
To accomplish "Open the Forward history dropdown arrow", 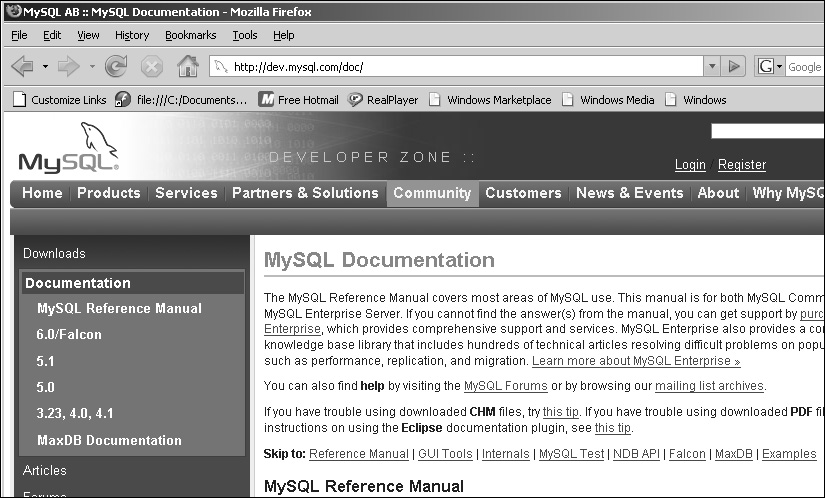I will (92, 67).
